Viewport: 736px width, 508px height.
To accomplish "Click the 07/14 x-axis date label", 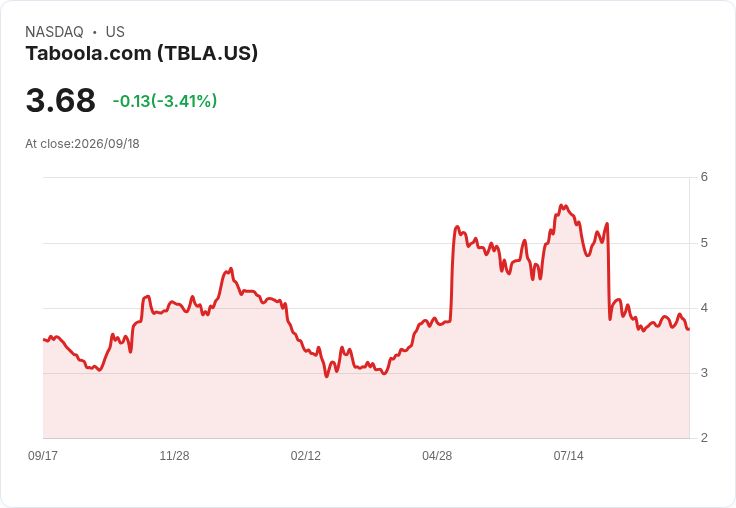I will tap(568, 455).
